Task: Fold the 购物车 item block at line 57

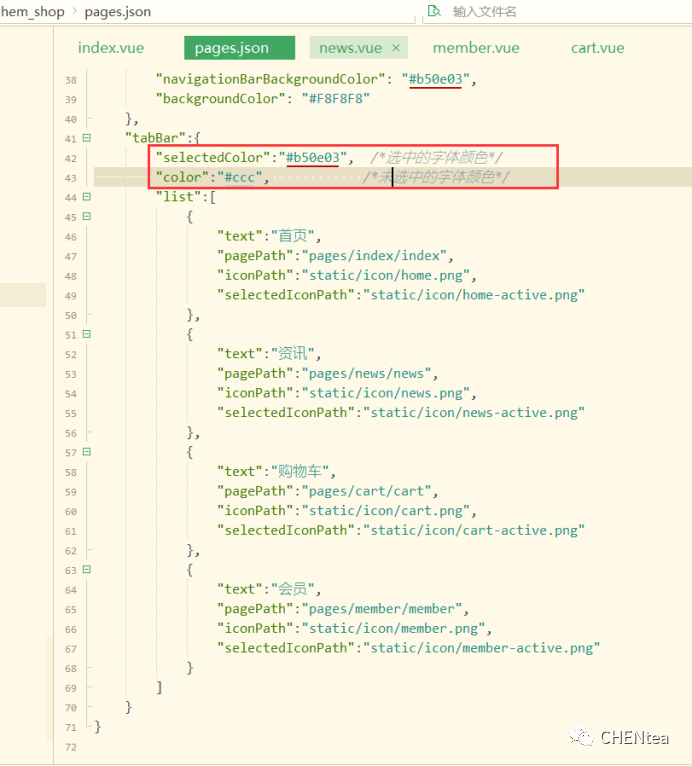Action: tap(87, 452)
